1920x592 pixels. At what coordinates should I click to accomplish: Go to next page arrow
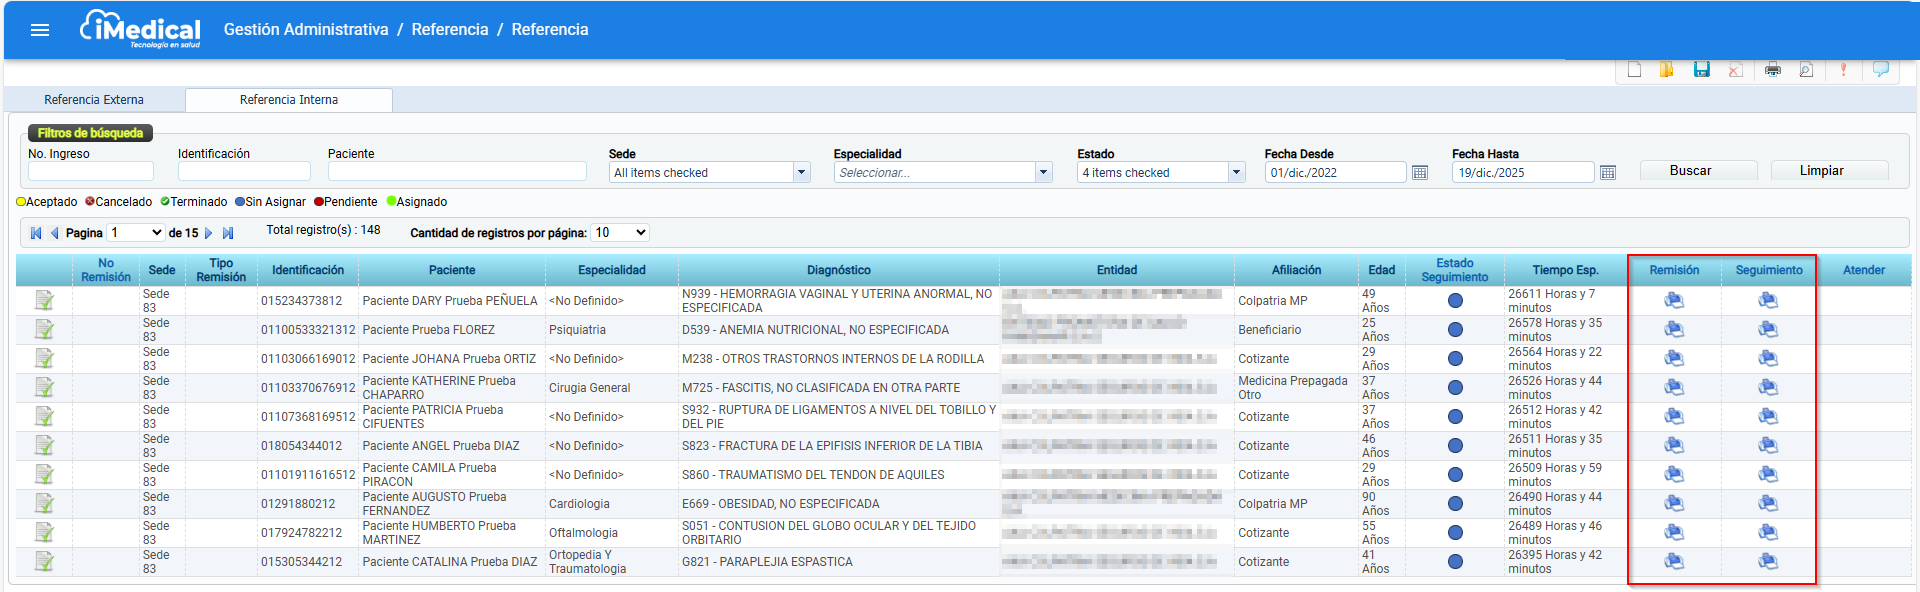[x=208, y=233]
